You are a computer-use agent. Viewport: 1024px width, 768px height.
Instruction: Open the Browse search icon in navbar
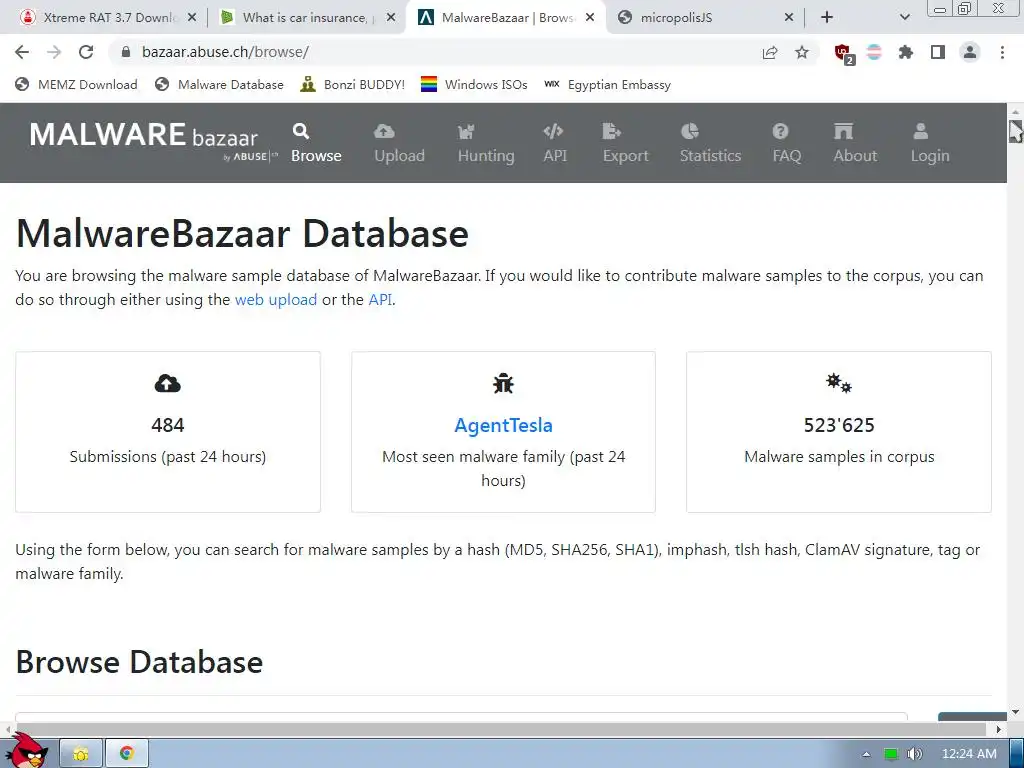click(300, 131)
